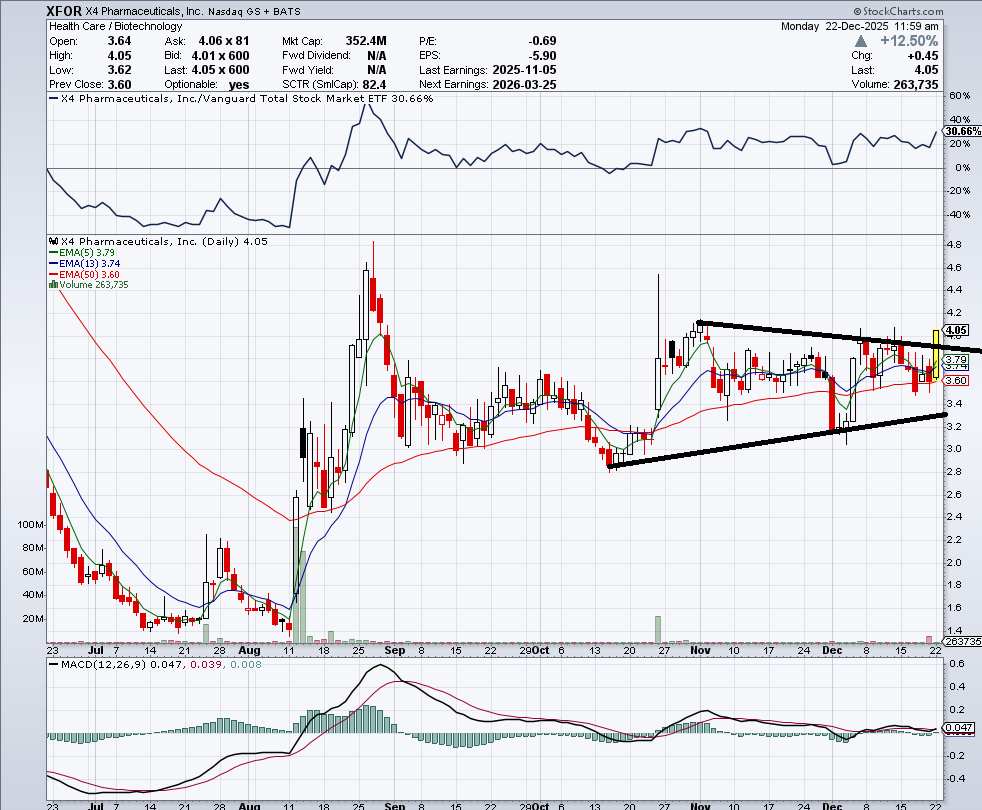Click the red EMA(50) 3.60 legend entry
This screenshot has width=982, height=810.
tap(85, 274)
